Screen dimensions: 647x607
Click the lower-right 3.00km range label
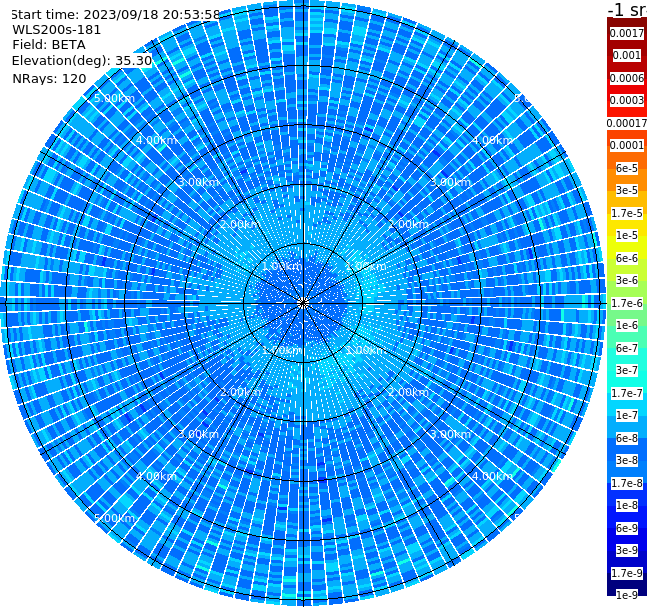coord(450,434)
